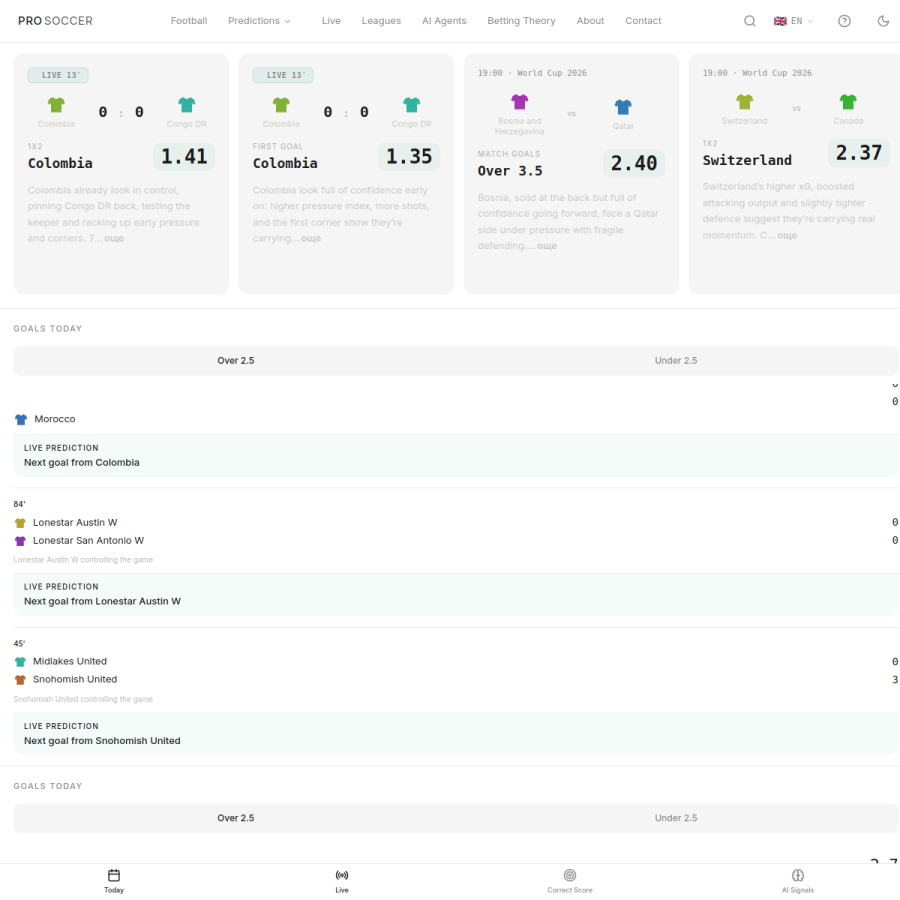Click the Morocco team jersey icon

(21, 420)
